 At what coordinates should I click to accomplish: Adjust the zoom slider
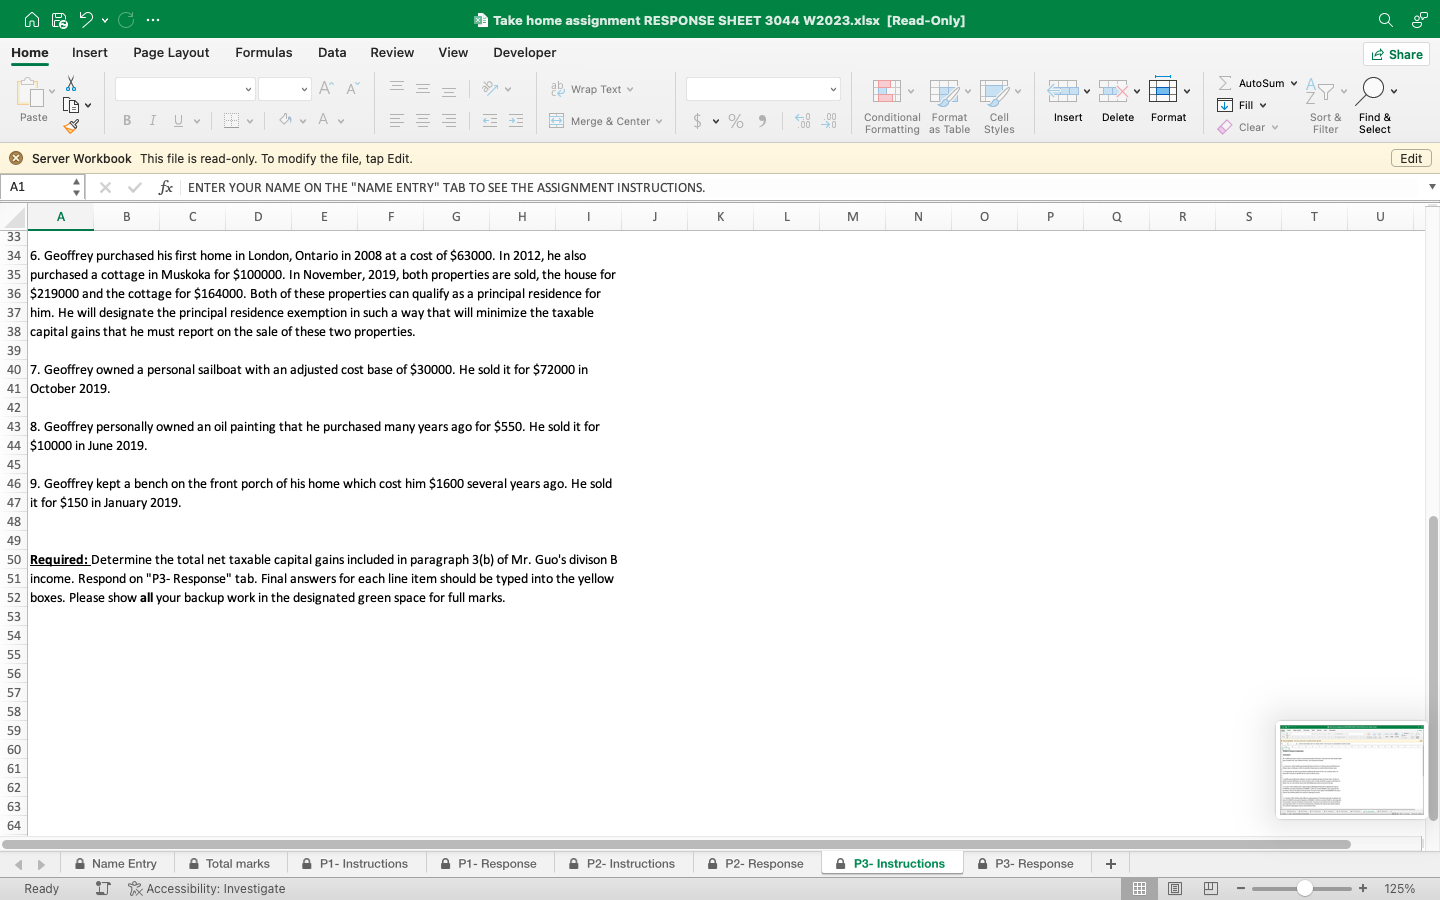tap(1303, 888)
